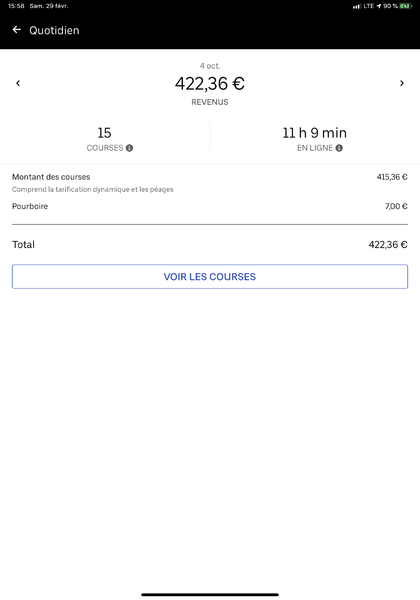Image resolution: width=420 pixels, height=600 pixels.
Task: Open the info icon beside EN LIGNE
Action: [x=339, y=148]
